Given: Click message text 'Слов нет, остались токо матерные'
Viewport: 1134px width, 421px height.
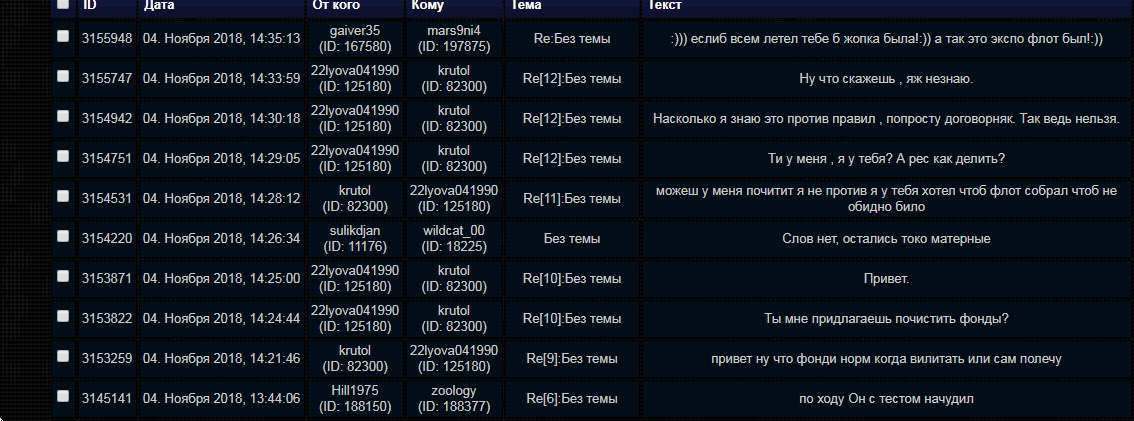Looking at the screenshot, I should coord(886,239).
